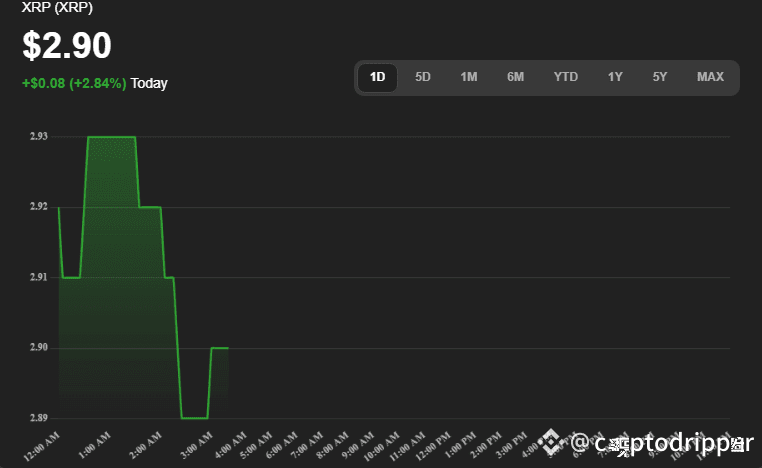
Task: Click the 2.93 y-axis label
Action: click(x=39, y=137)
